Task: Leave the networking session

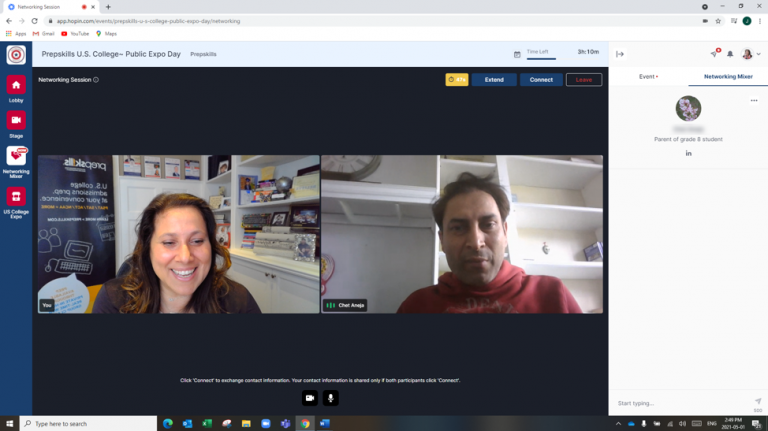Action: [583, 79]
